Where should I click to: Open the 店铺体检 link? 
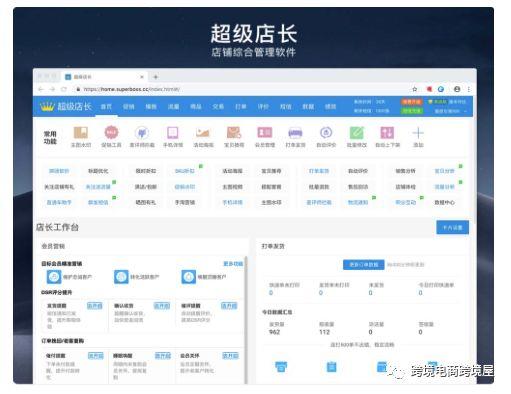click(406, 187)
